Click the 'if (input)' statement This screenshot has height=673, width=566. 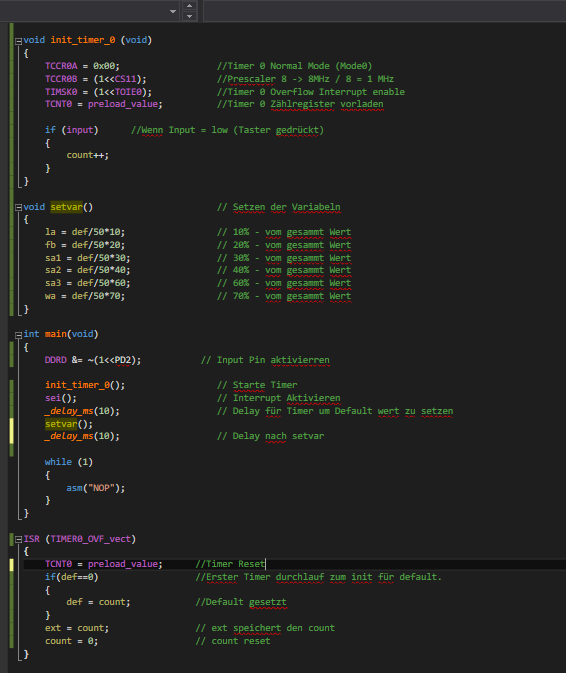point(72,130)
